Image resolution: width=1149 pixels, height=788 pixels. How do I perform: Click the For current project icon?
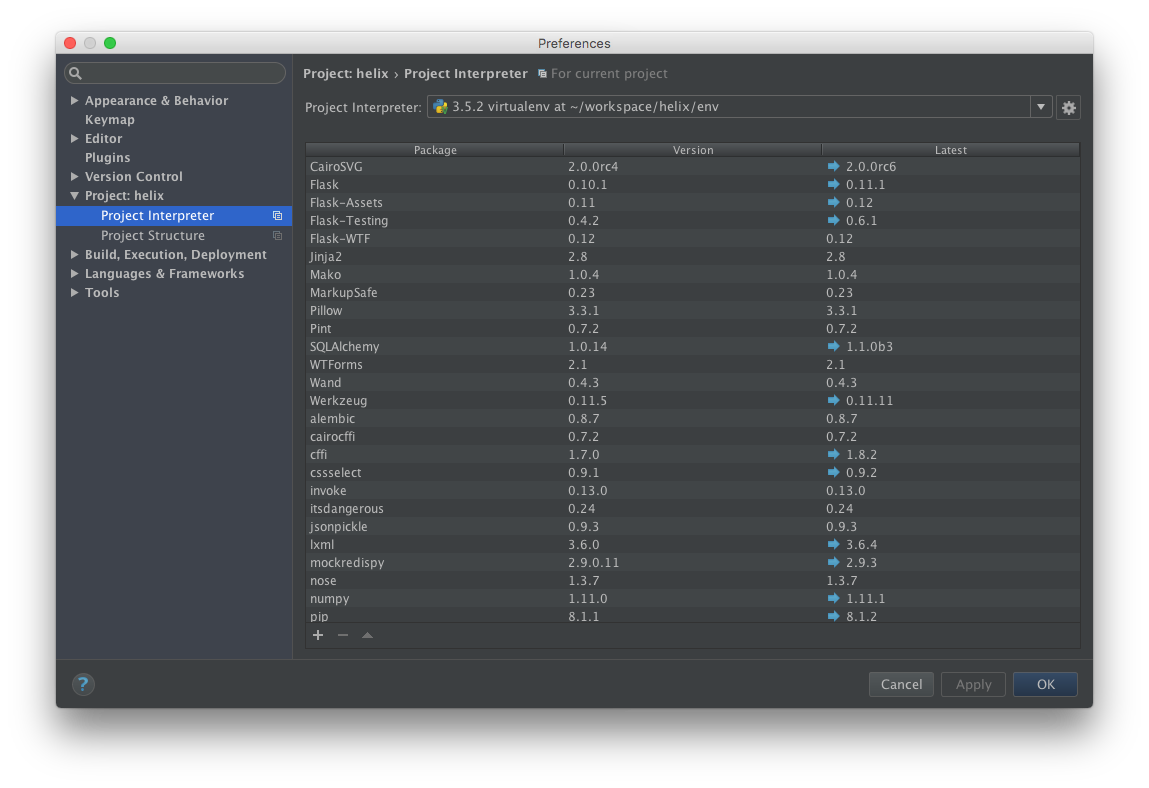542,73
